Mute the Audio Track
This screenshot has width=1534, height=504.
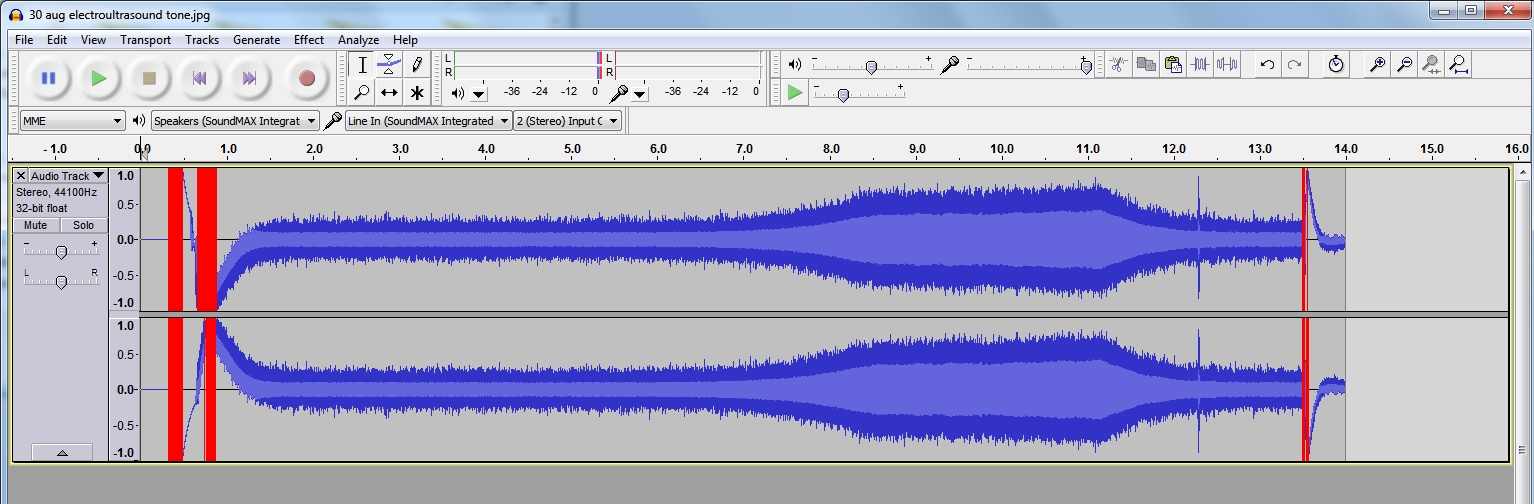coord(35,225)
